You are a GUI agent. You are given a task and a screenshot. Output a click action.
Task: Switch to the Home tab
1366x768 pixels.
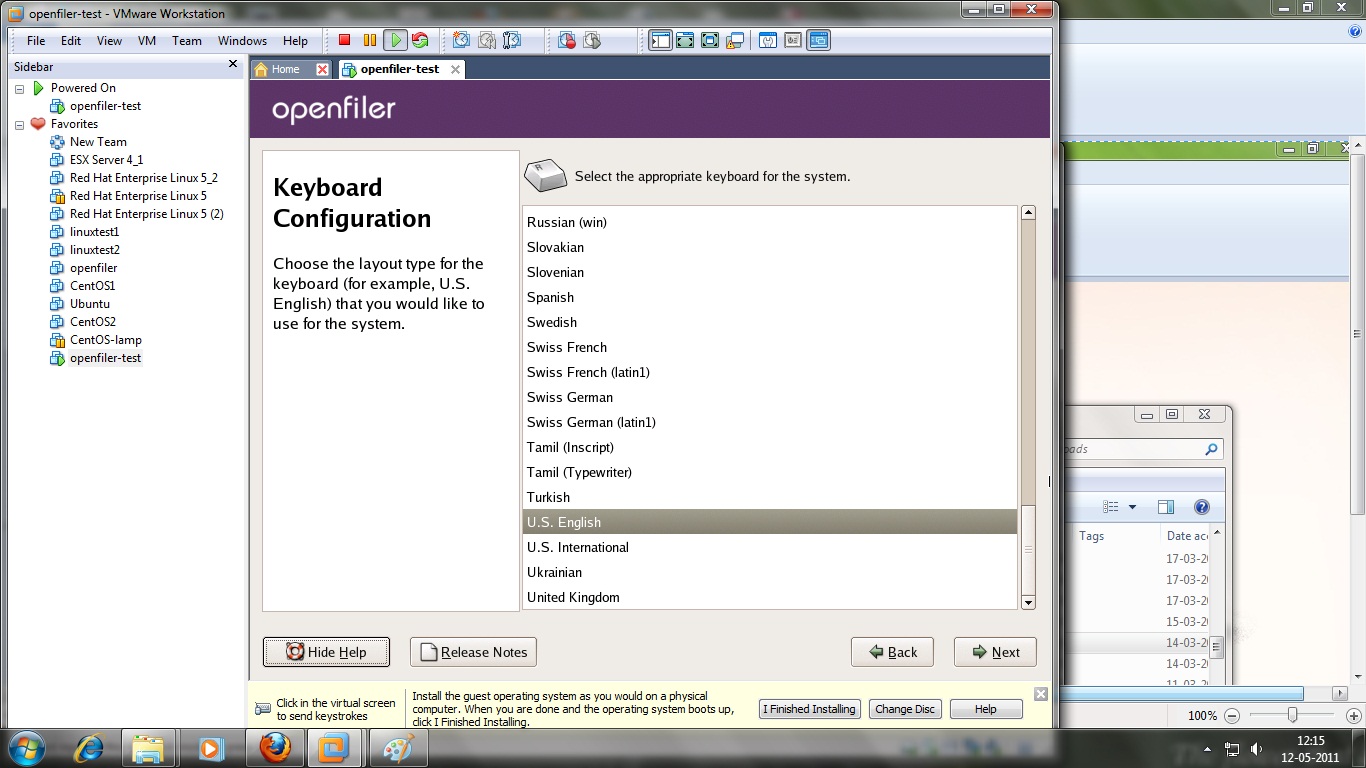tap(285, 69)
